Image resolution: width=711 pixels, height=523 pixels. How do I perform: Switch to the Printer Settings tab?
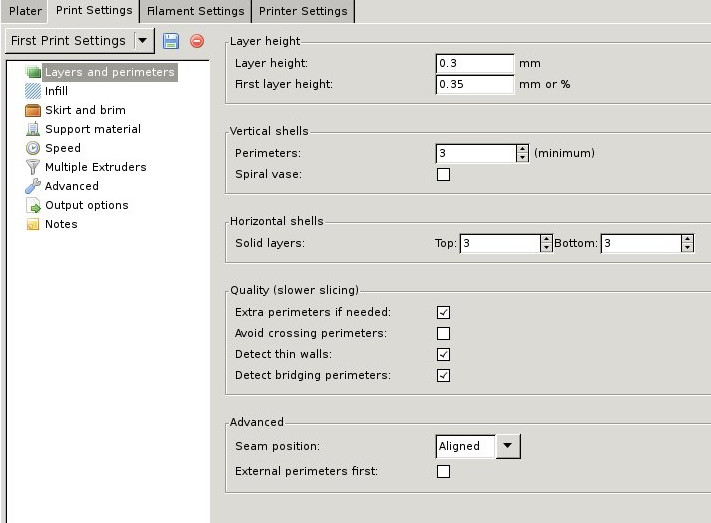(303, 11)
